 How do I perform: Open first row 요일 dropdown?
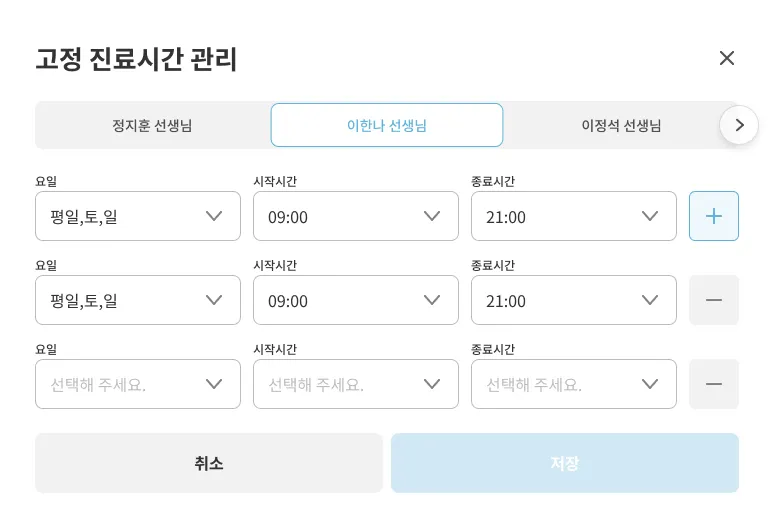pos(138,216)
